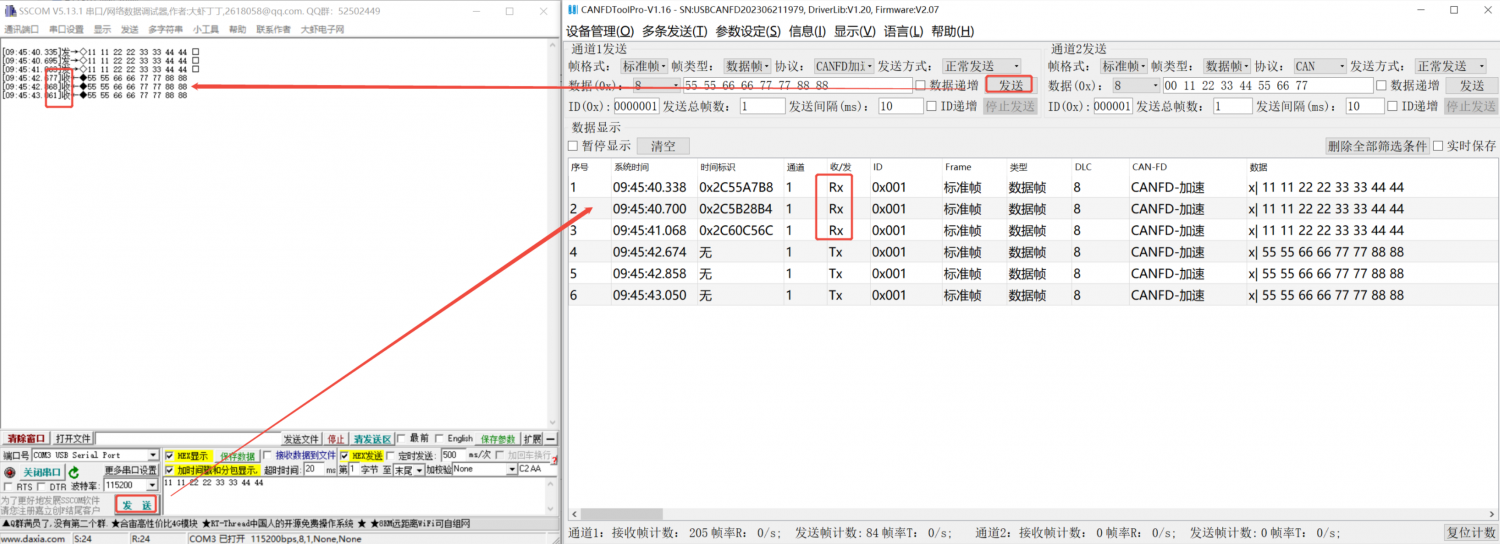The image size is (1500, 544).
Task: Open the 端口号 COM3 port dropdown
Action: click(x=152, y=456)
